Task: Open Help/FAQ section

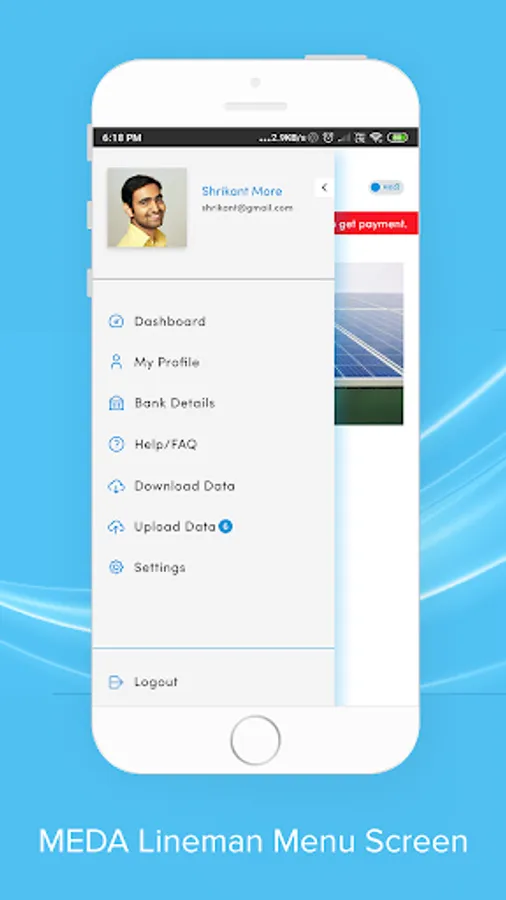Action: (x=166, y=444)
